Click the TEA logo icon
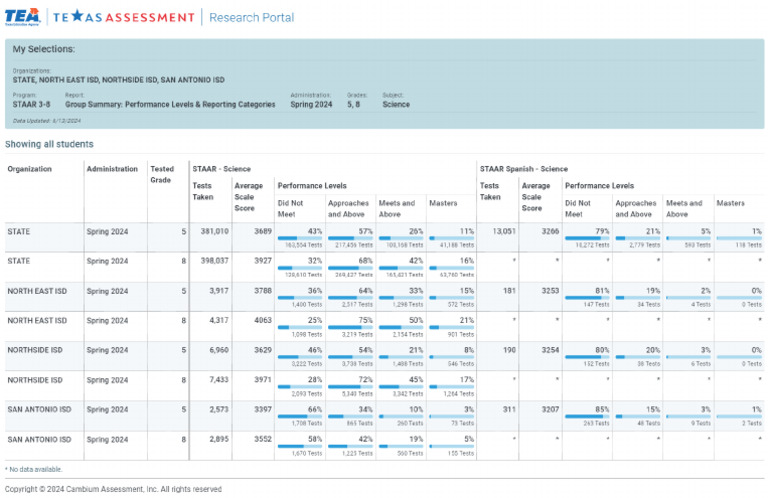The width and height of the screenshot is (768, 498). tap(21, 16)
